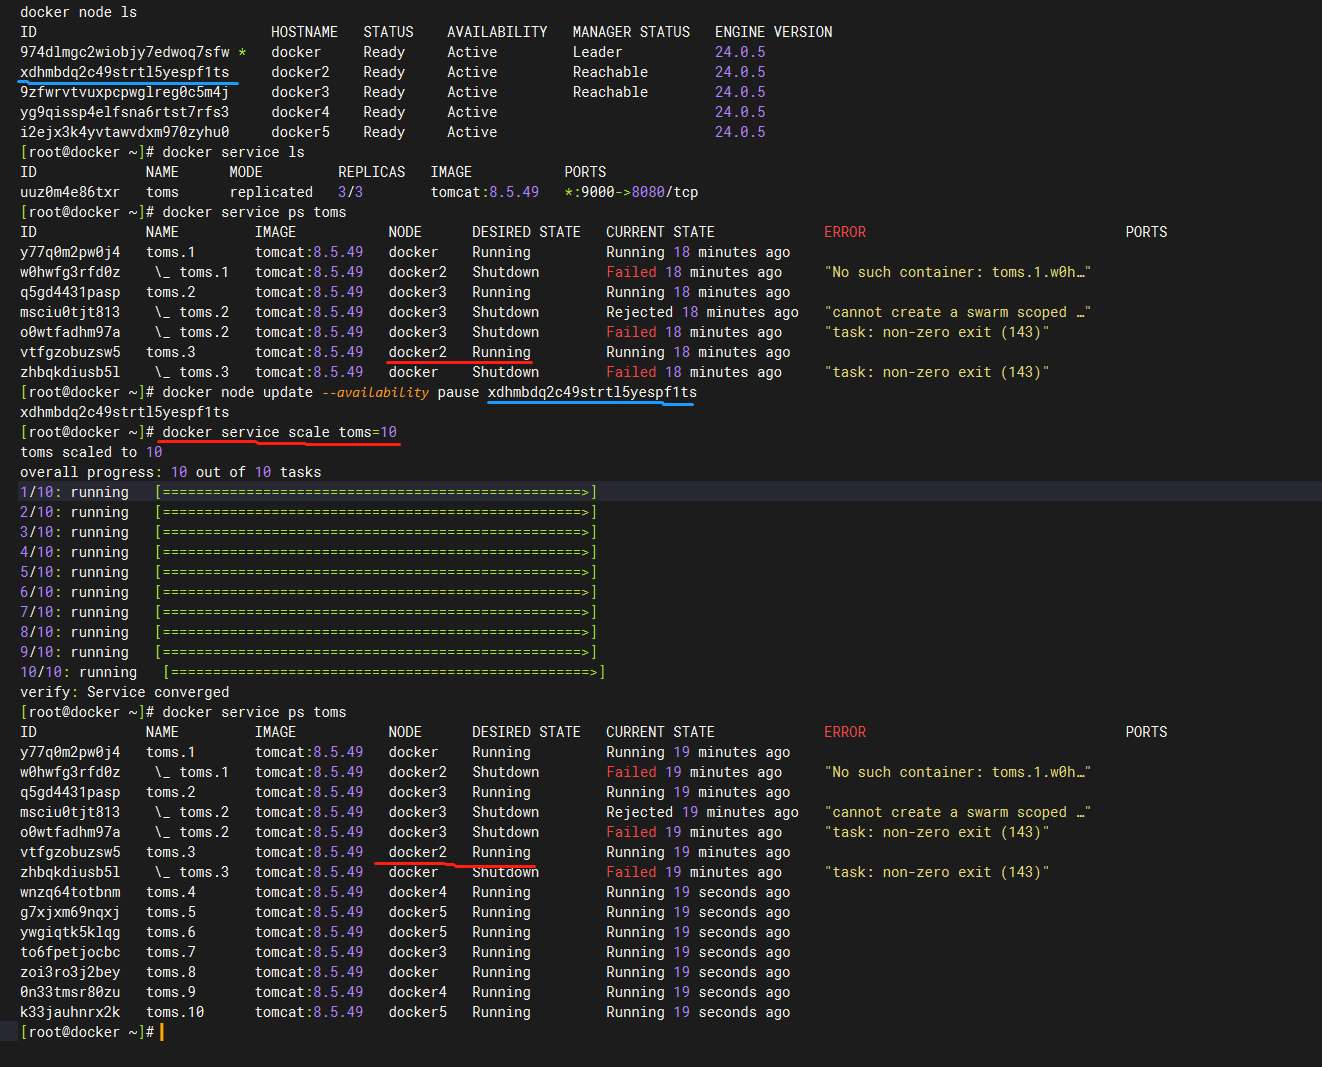Select node ID yg9qissp4elfsna6rtst7rfs3

tap(125, 112)
